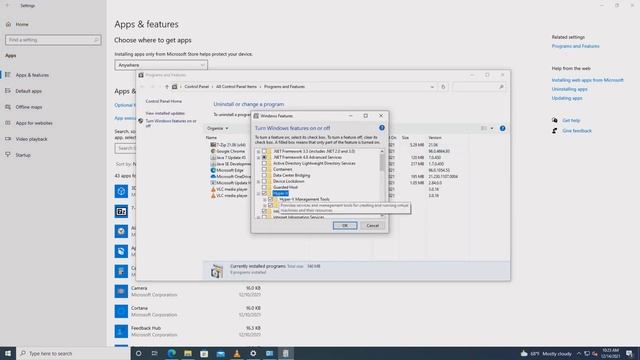Viewport: 640px width, 360px height.
Task: Enable Active Directory Lightweight Directory Services checkbox
Action: point(264,163)
